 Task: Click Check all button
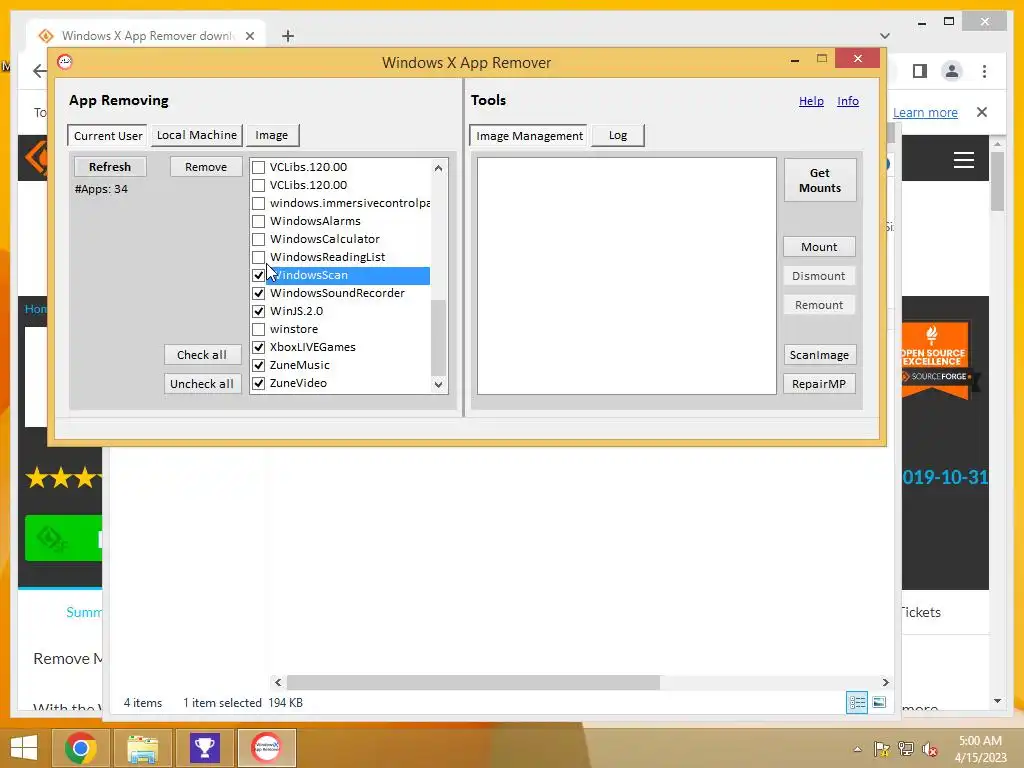(202, 355)
